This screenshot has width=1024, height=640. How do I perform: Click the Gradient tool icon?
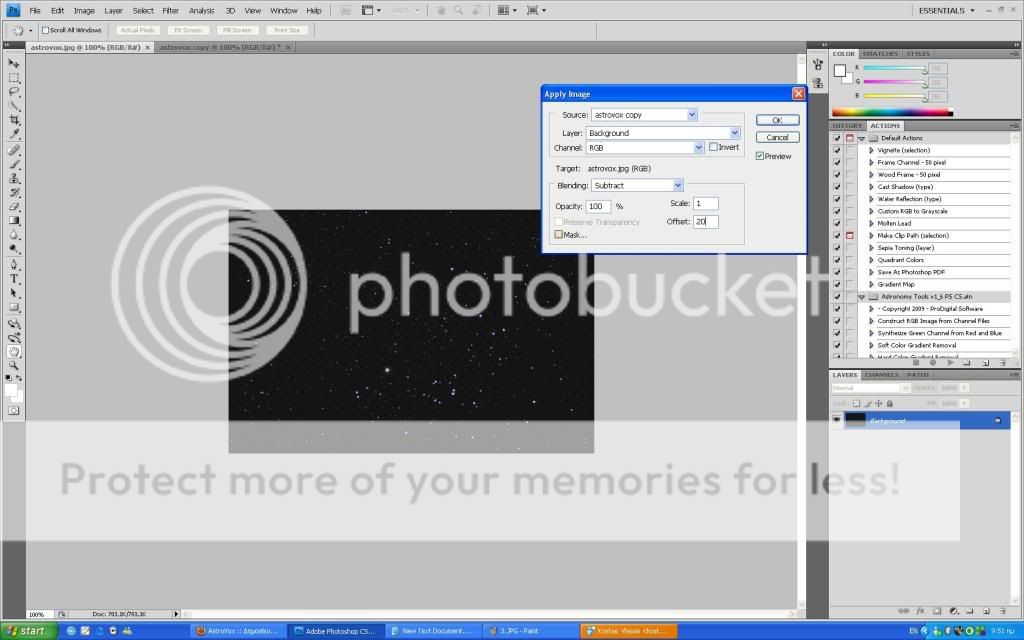tap(14, 221)
